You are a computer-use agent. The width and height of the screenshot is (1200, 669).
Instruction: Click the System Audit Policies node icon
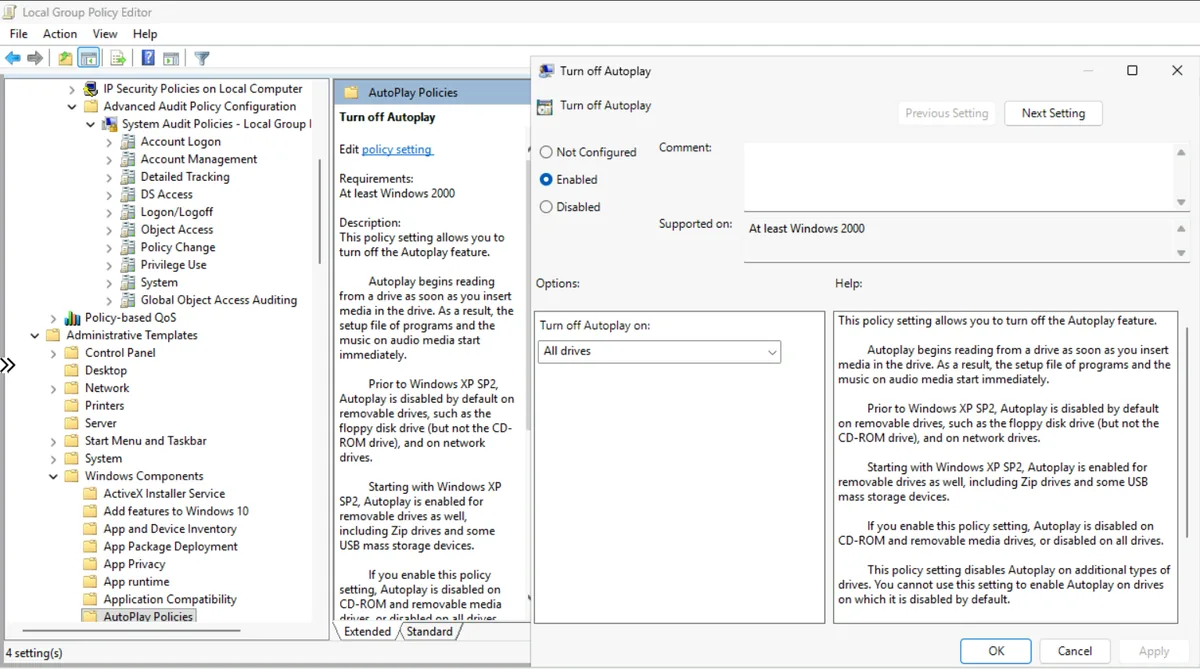click(x=111, y=124)
